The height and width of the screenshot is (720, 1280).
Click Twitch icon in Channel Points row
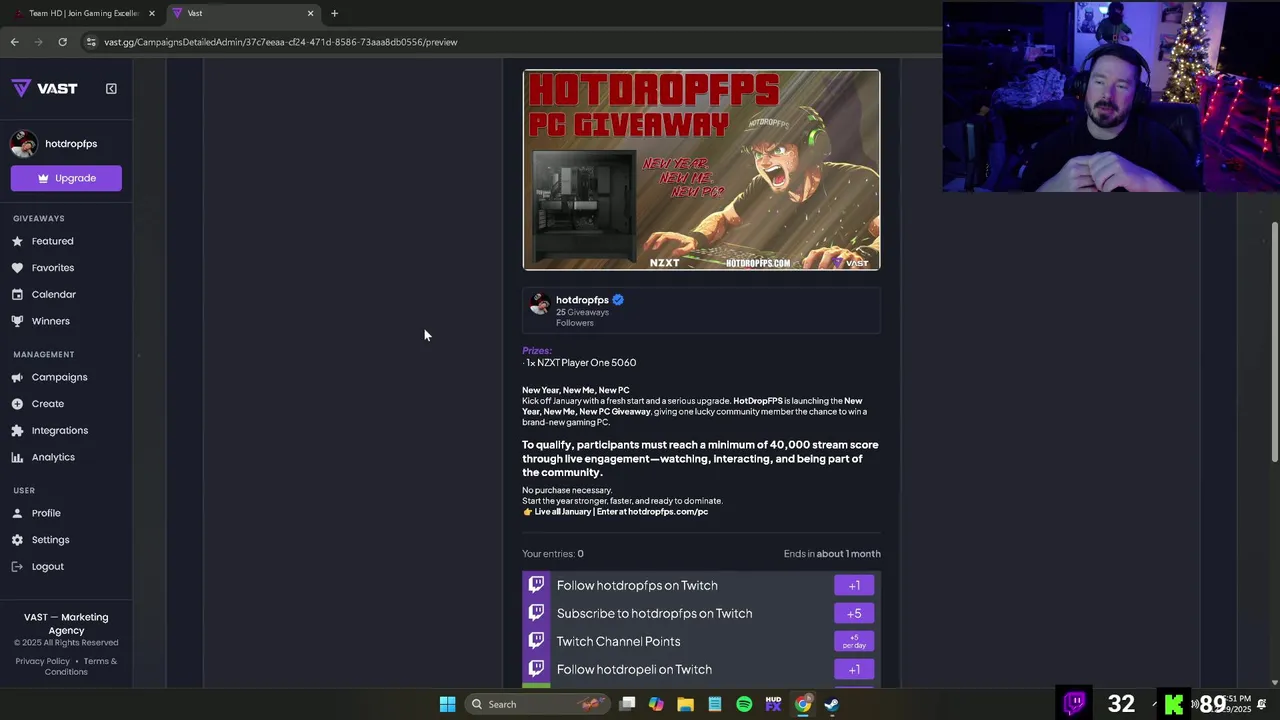pyautogui.click(x=537, y=641)
